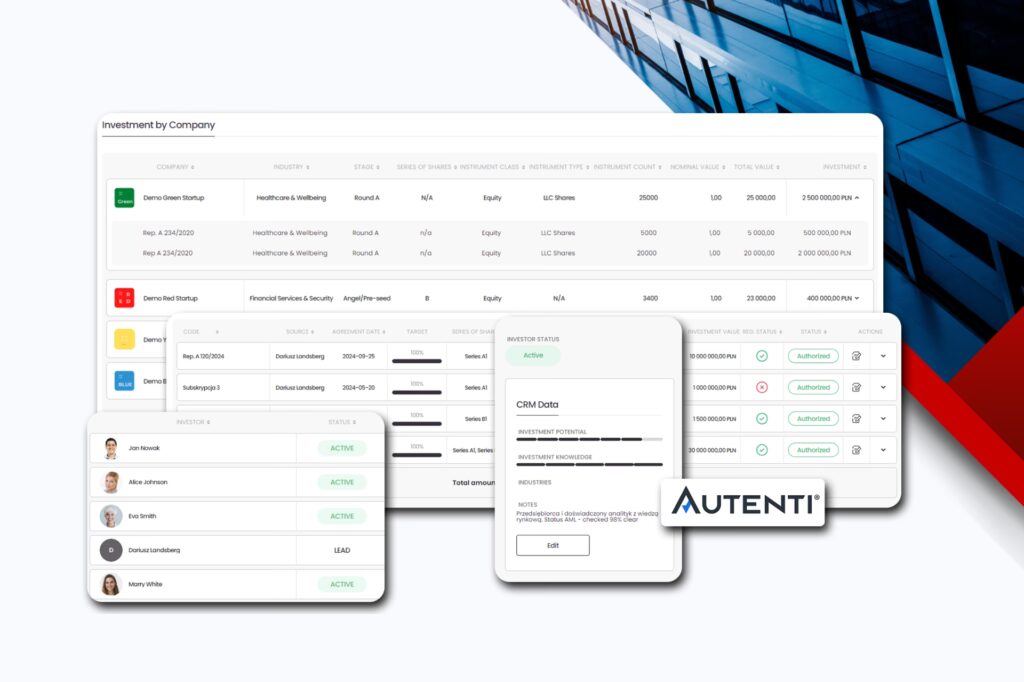Click Authorized status badge for Subskrypcja 3
The image size is (1024, 682).
(x=813, y=387)
